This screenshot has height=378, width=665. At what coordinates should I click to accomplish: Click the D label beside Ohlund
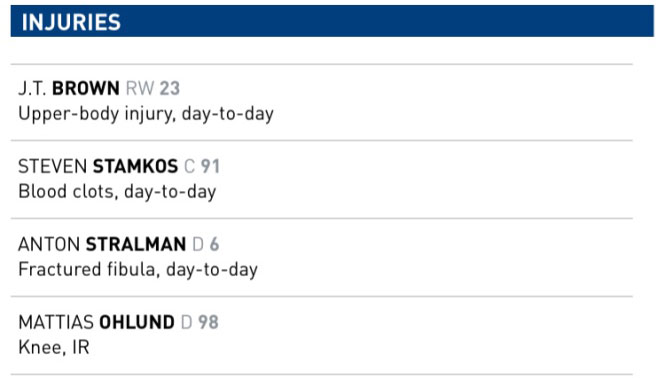(x=186, y=322)
